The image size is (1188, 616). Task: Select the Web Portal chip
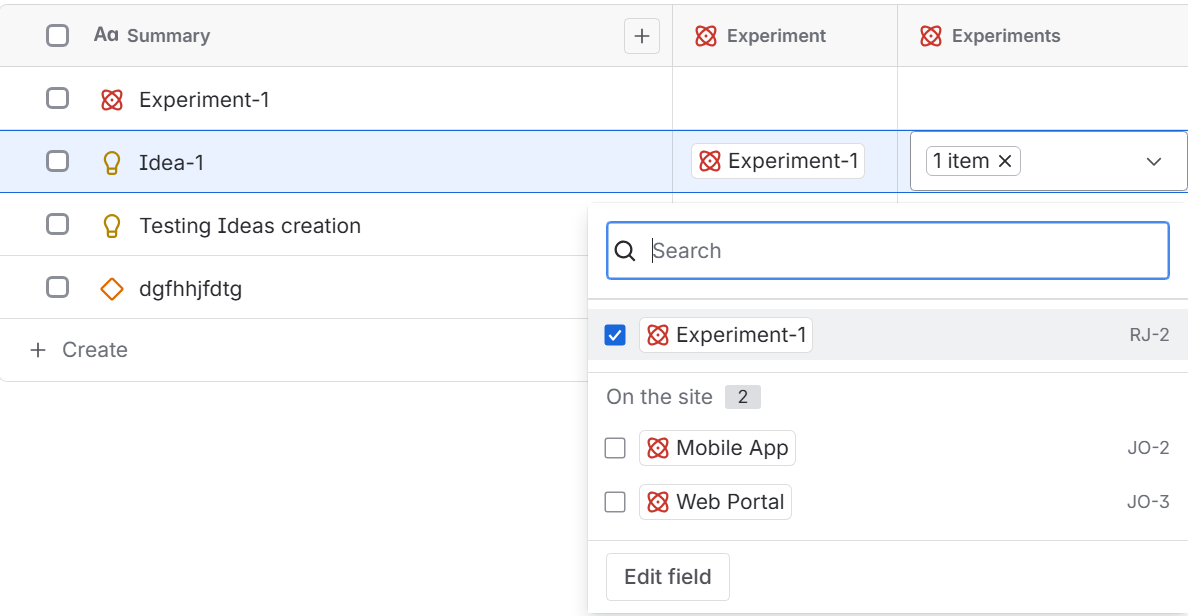click(715, 502)
